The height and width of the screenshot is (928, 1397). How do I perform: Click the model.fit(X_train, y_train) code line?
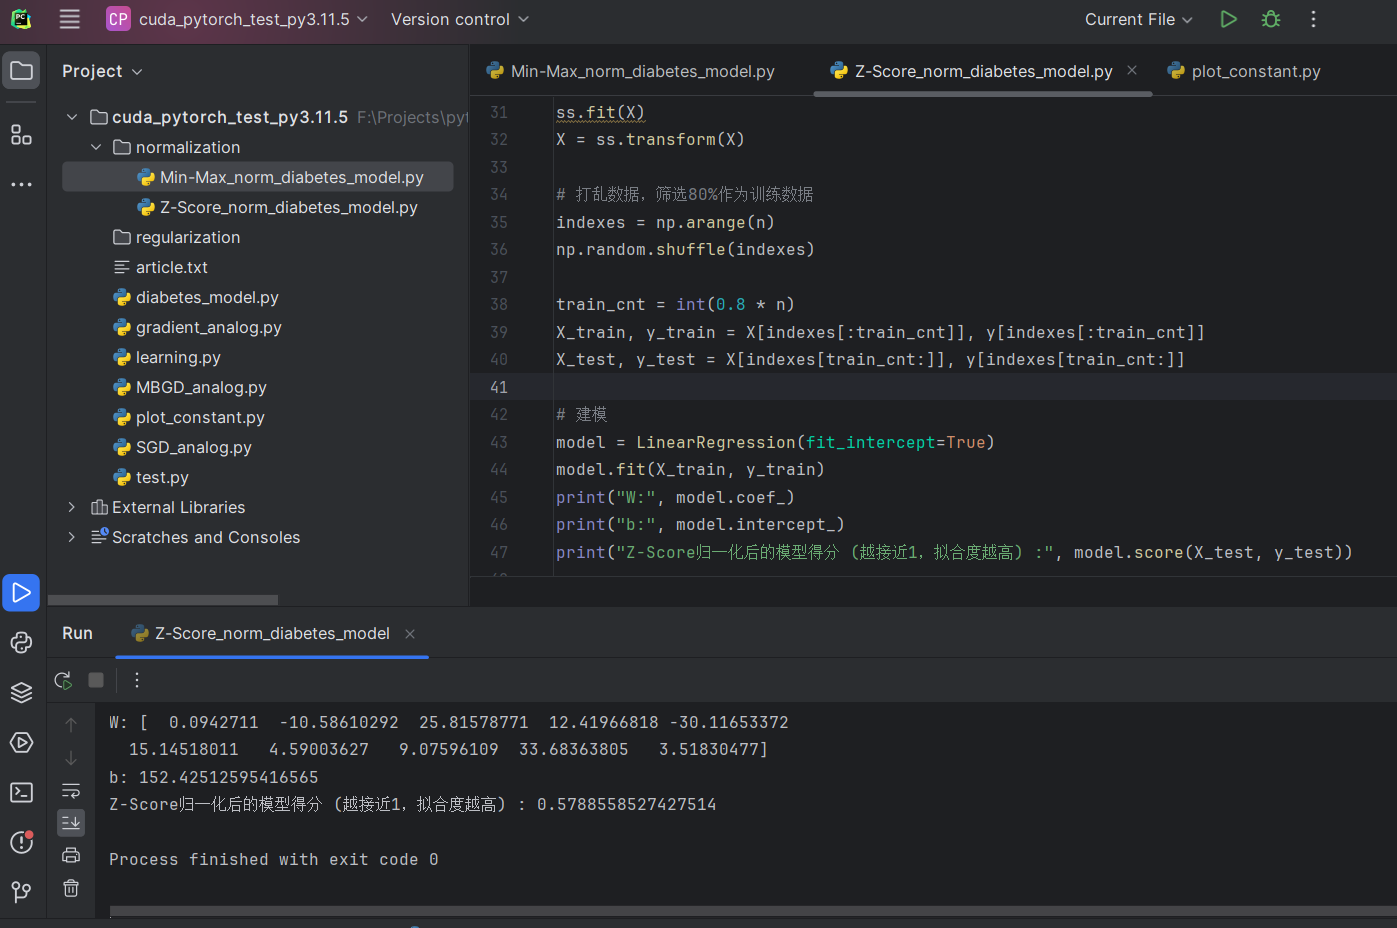tap(690, 469)
